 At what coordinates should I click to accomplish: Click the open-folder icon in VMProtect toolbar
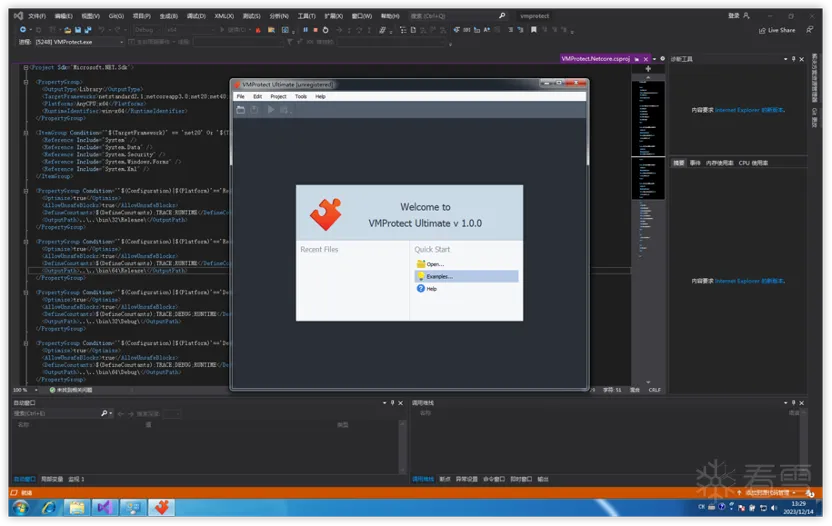[x=241, y=109]
